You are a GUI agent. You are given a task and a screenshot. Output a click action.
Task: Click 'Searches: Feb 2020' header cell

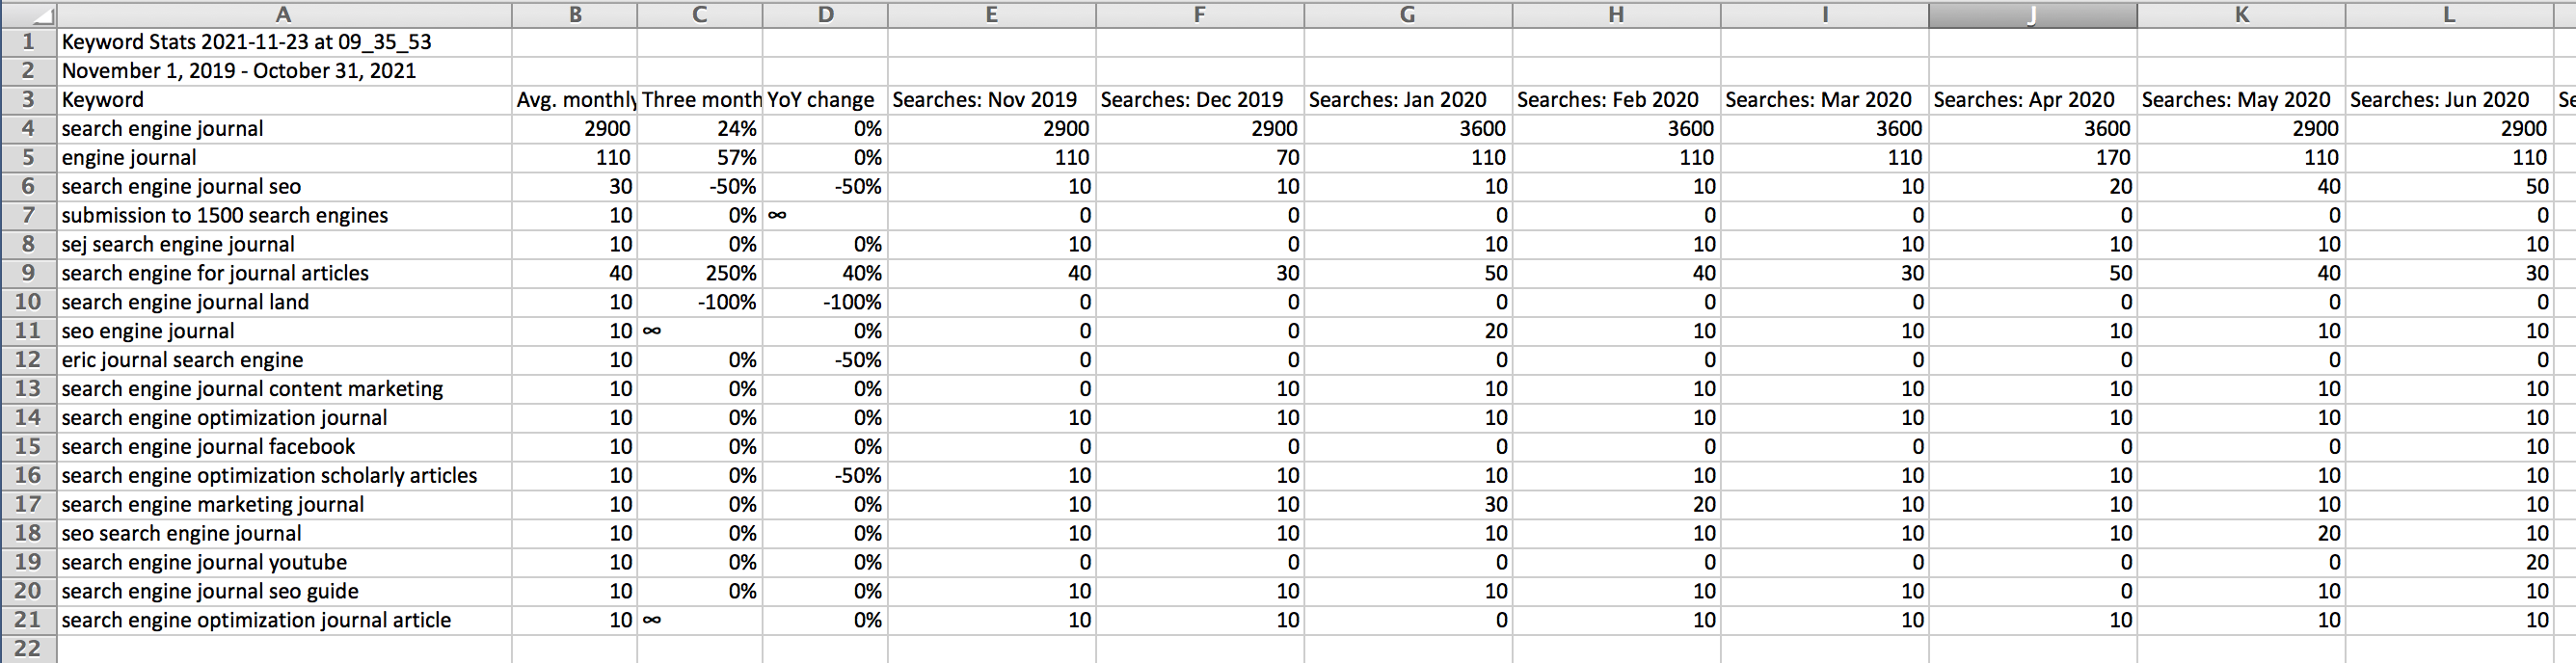[1616, 100]
